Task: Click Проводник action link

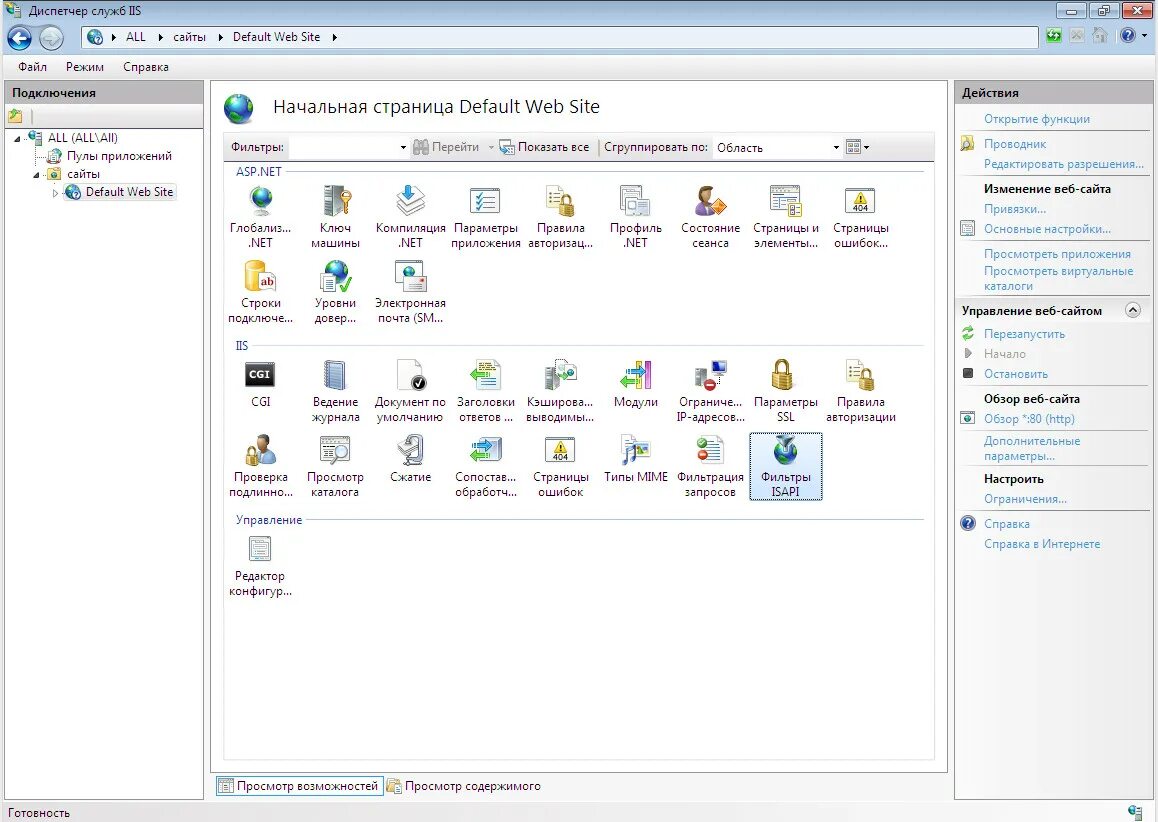Action: pyautogui.click(x=1015, y=144)
